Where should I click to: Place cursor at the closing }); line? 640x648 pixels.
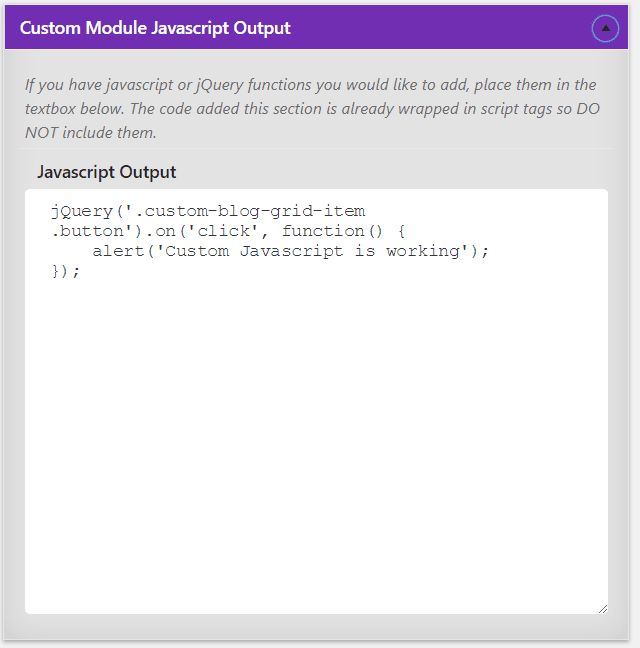tap(65, 271)
